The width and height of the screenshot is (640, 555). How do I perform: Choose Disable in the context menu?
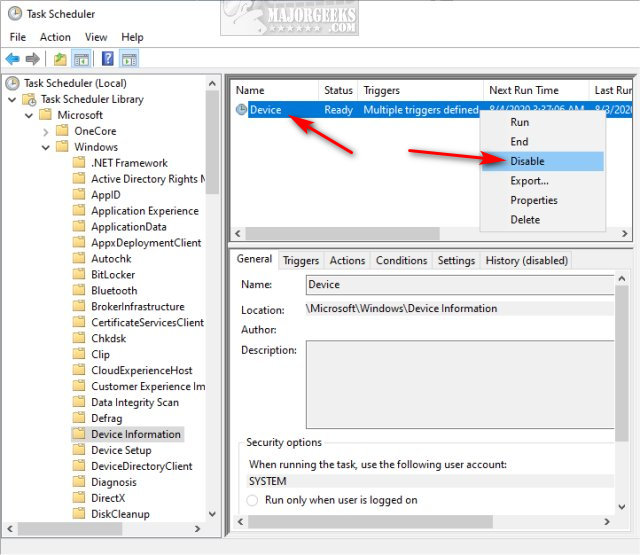(x=542, y=161)
